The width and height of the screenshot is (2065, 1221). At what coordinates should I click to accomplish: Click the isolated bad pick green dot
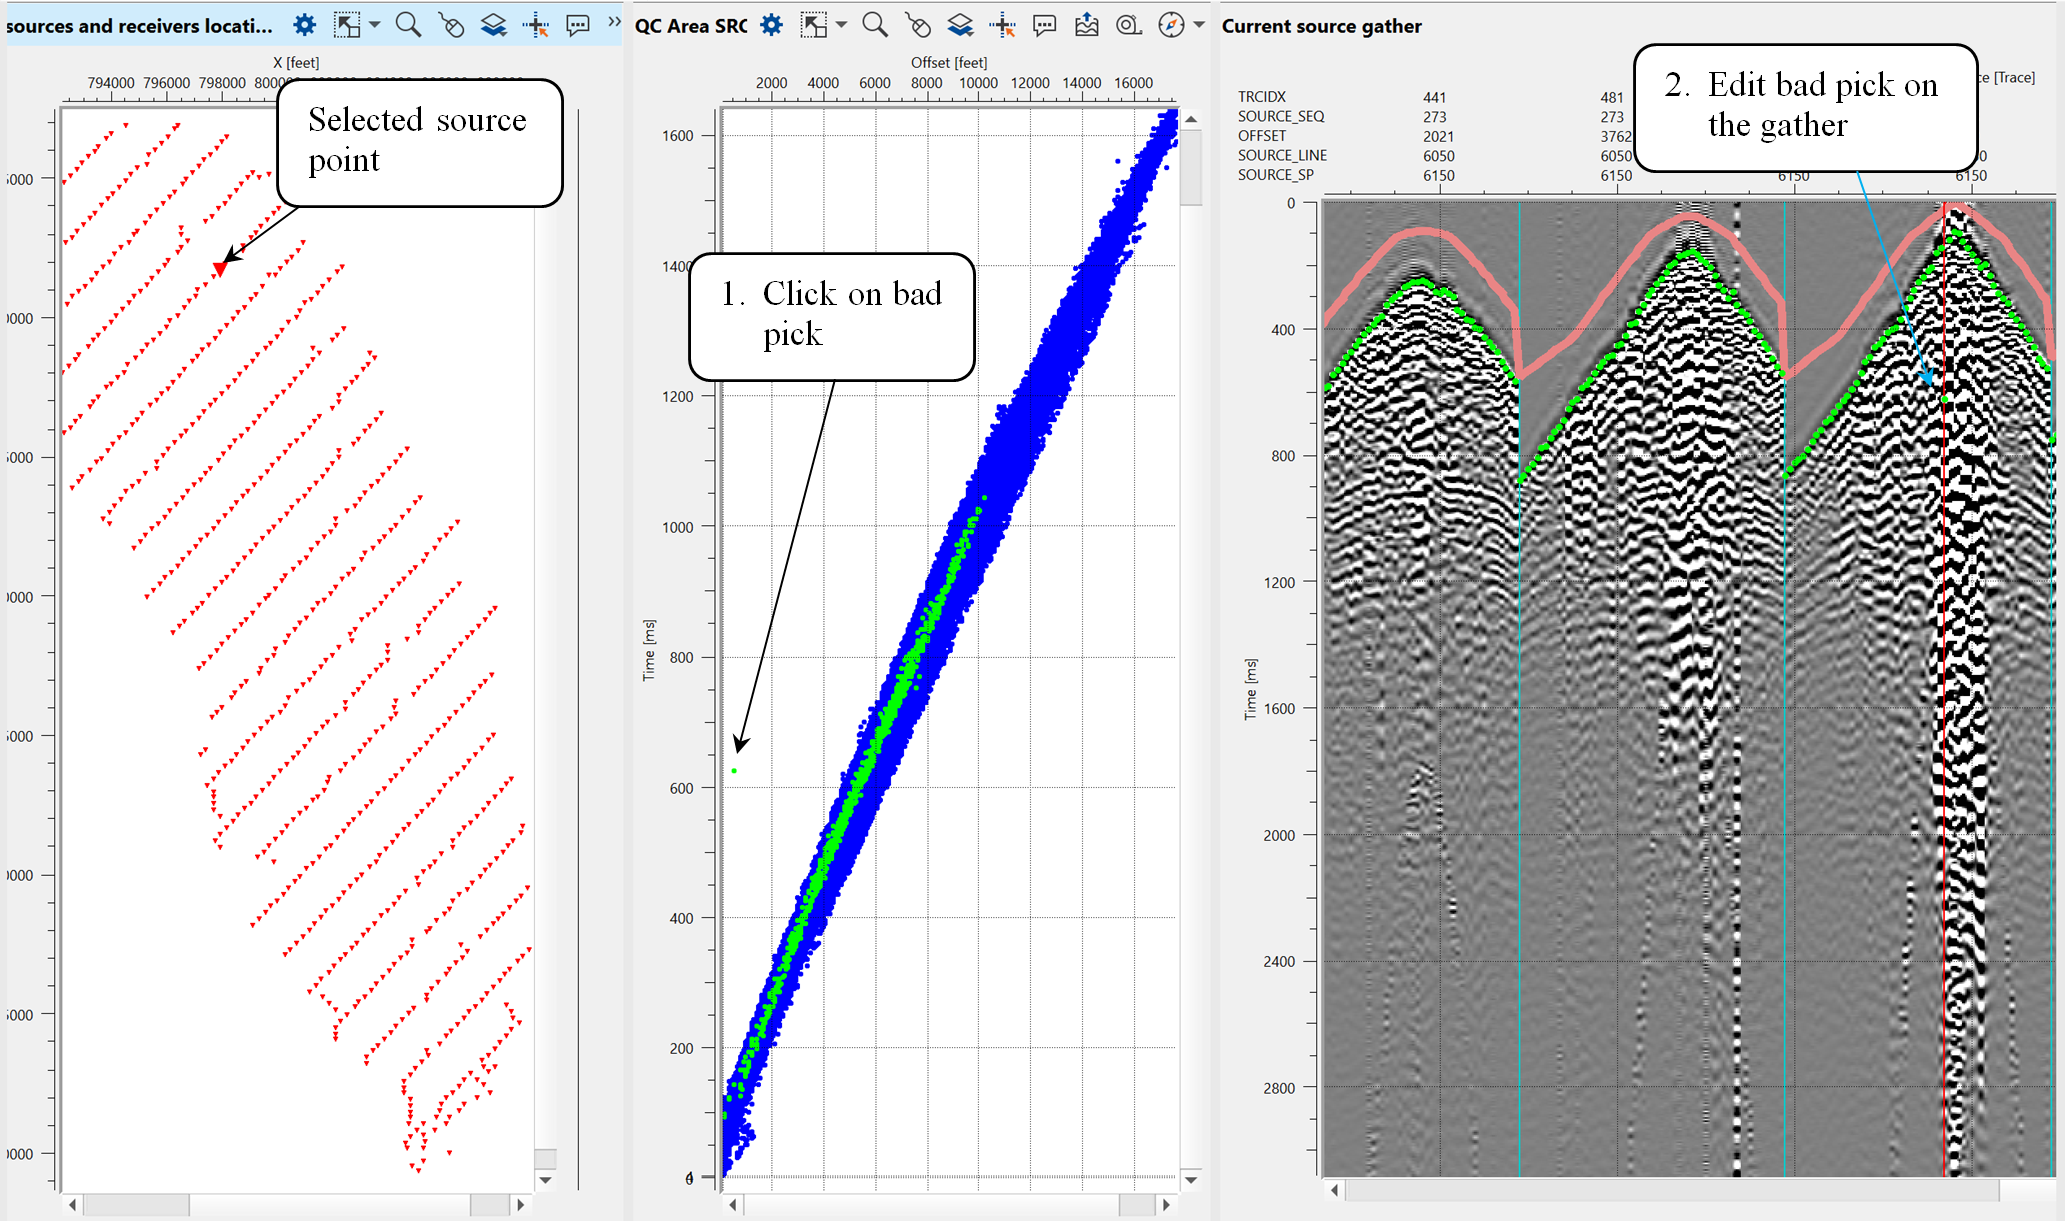pyautogui.click(x=734, y=771)
